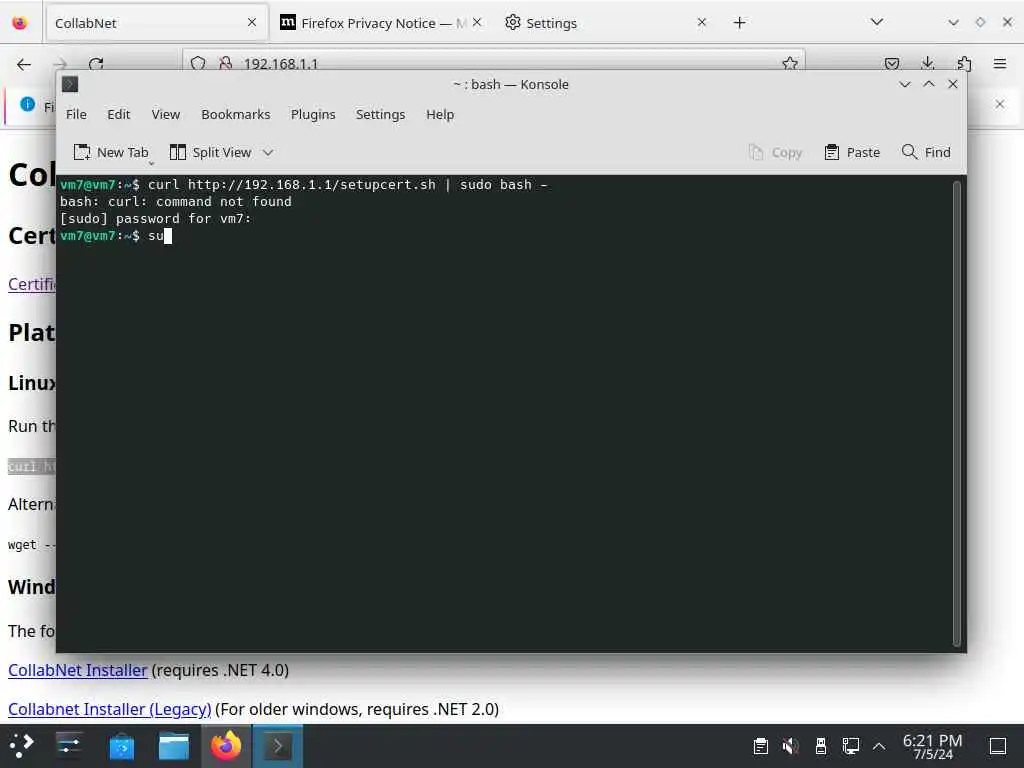The height and width of the screenshot is (768, 1024).
Task: Click in the terminal at the su prompt
Action: (168, 236)
